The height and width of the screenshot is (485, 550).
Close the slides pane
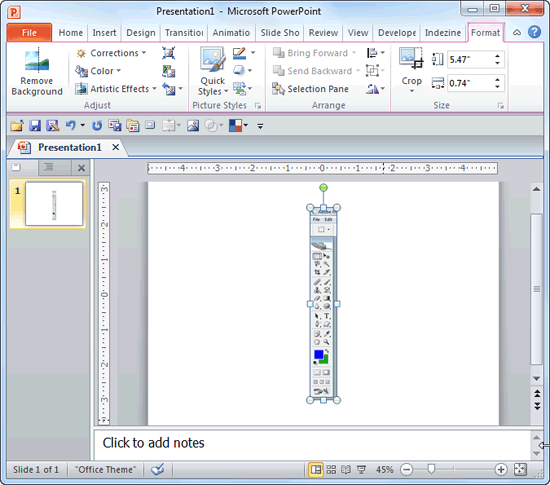point(81,168)
